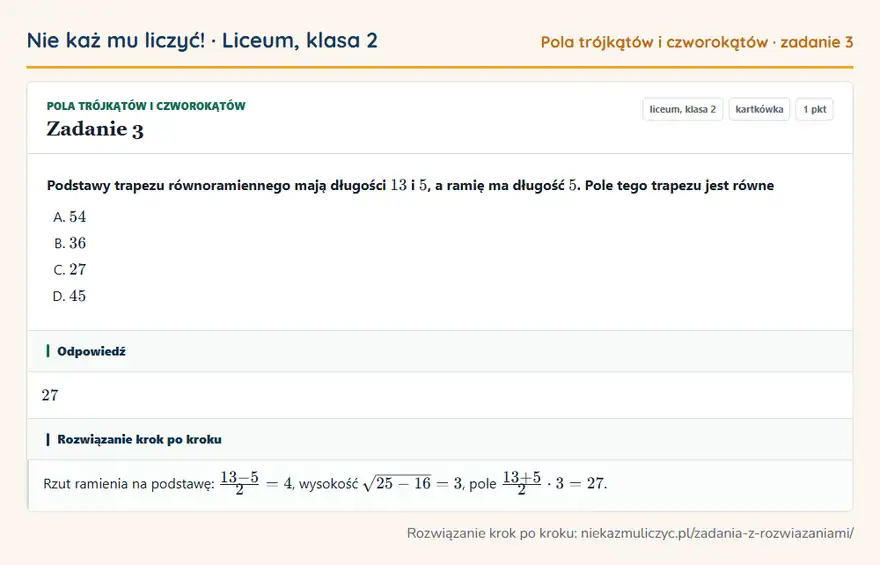Image resolution: width=880 pixels, height=565 pixels.
Task: Click the solution line 'Rzut ramienia na podstawę'
Action: [x=325, y=484]
